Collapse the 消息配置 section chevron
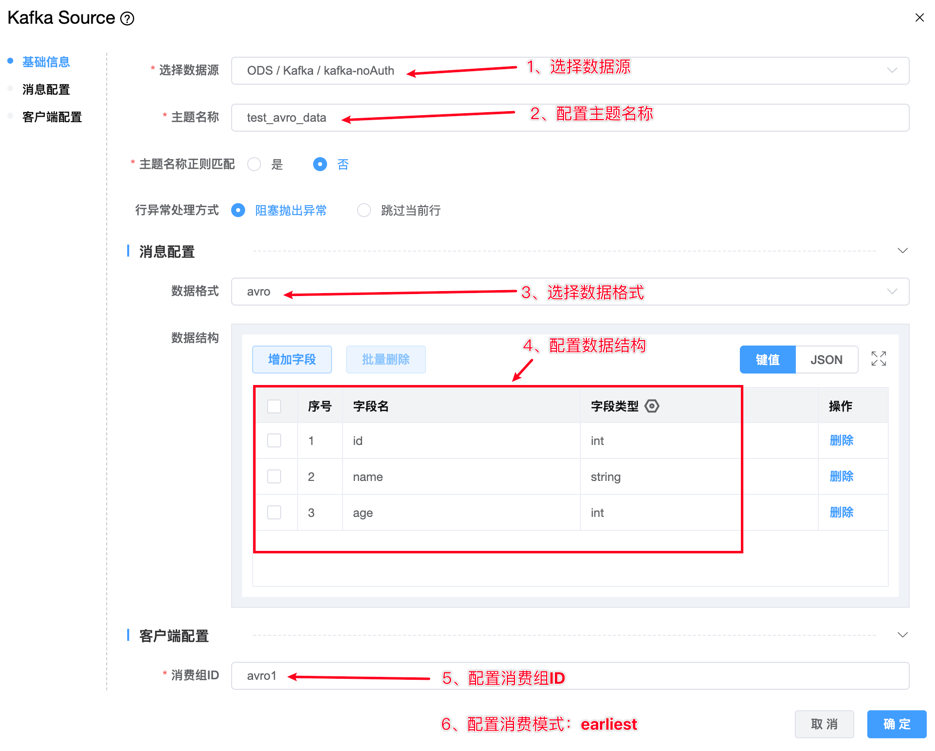 [902, 251]
